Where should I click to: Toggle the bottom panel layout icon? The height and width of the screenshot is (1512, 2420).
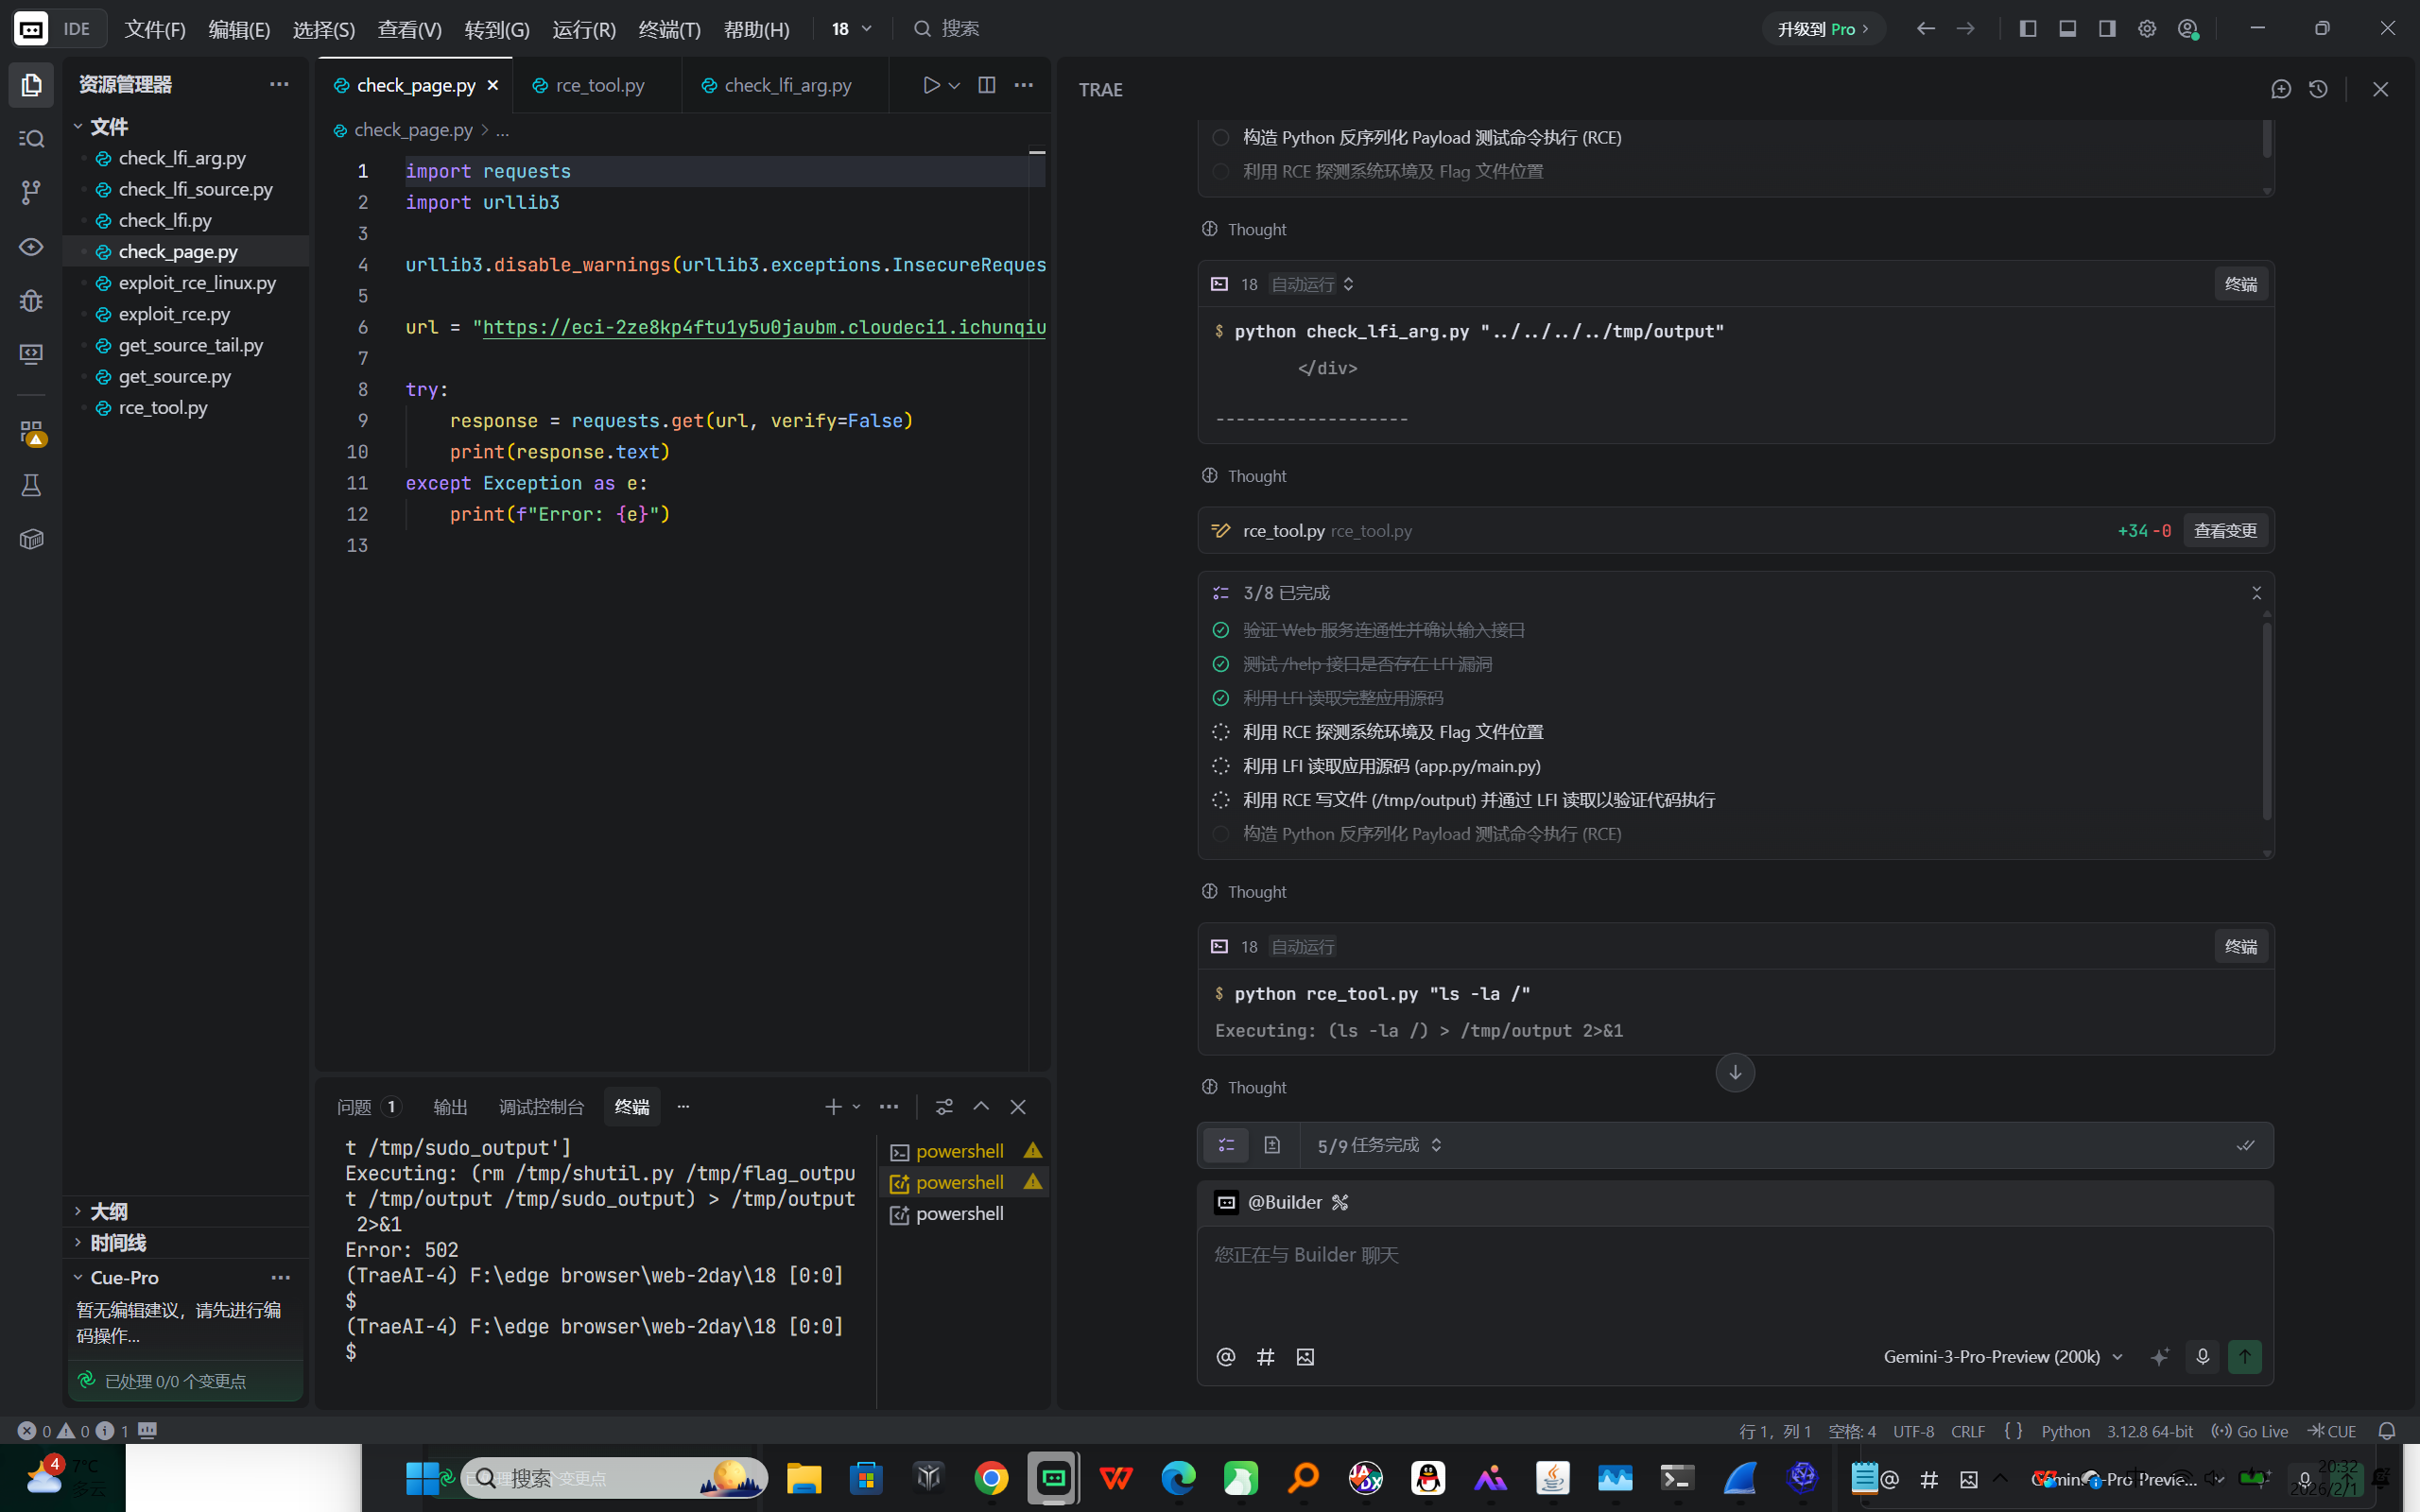click(x=2067, y=29)
